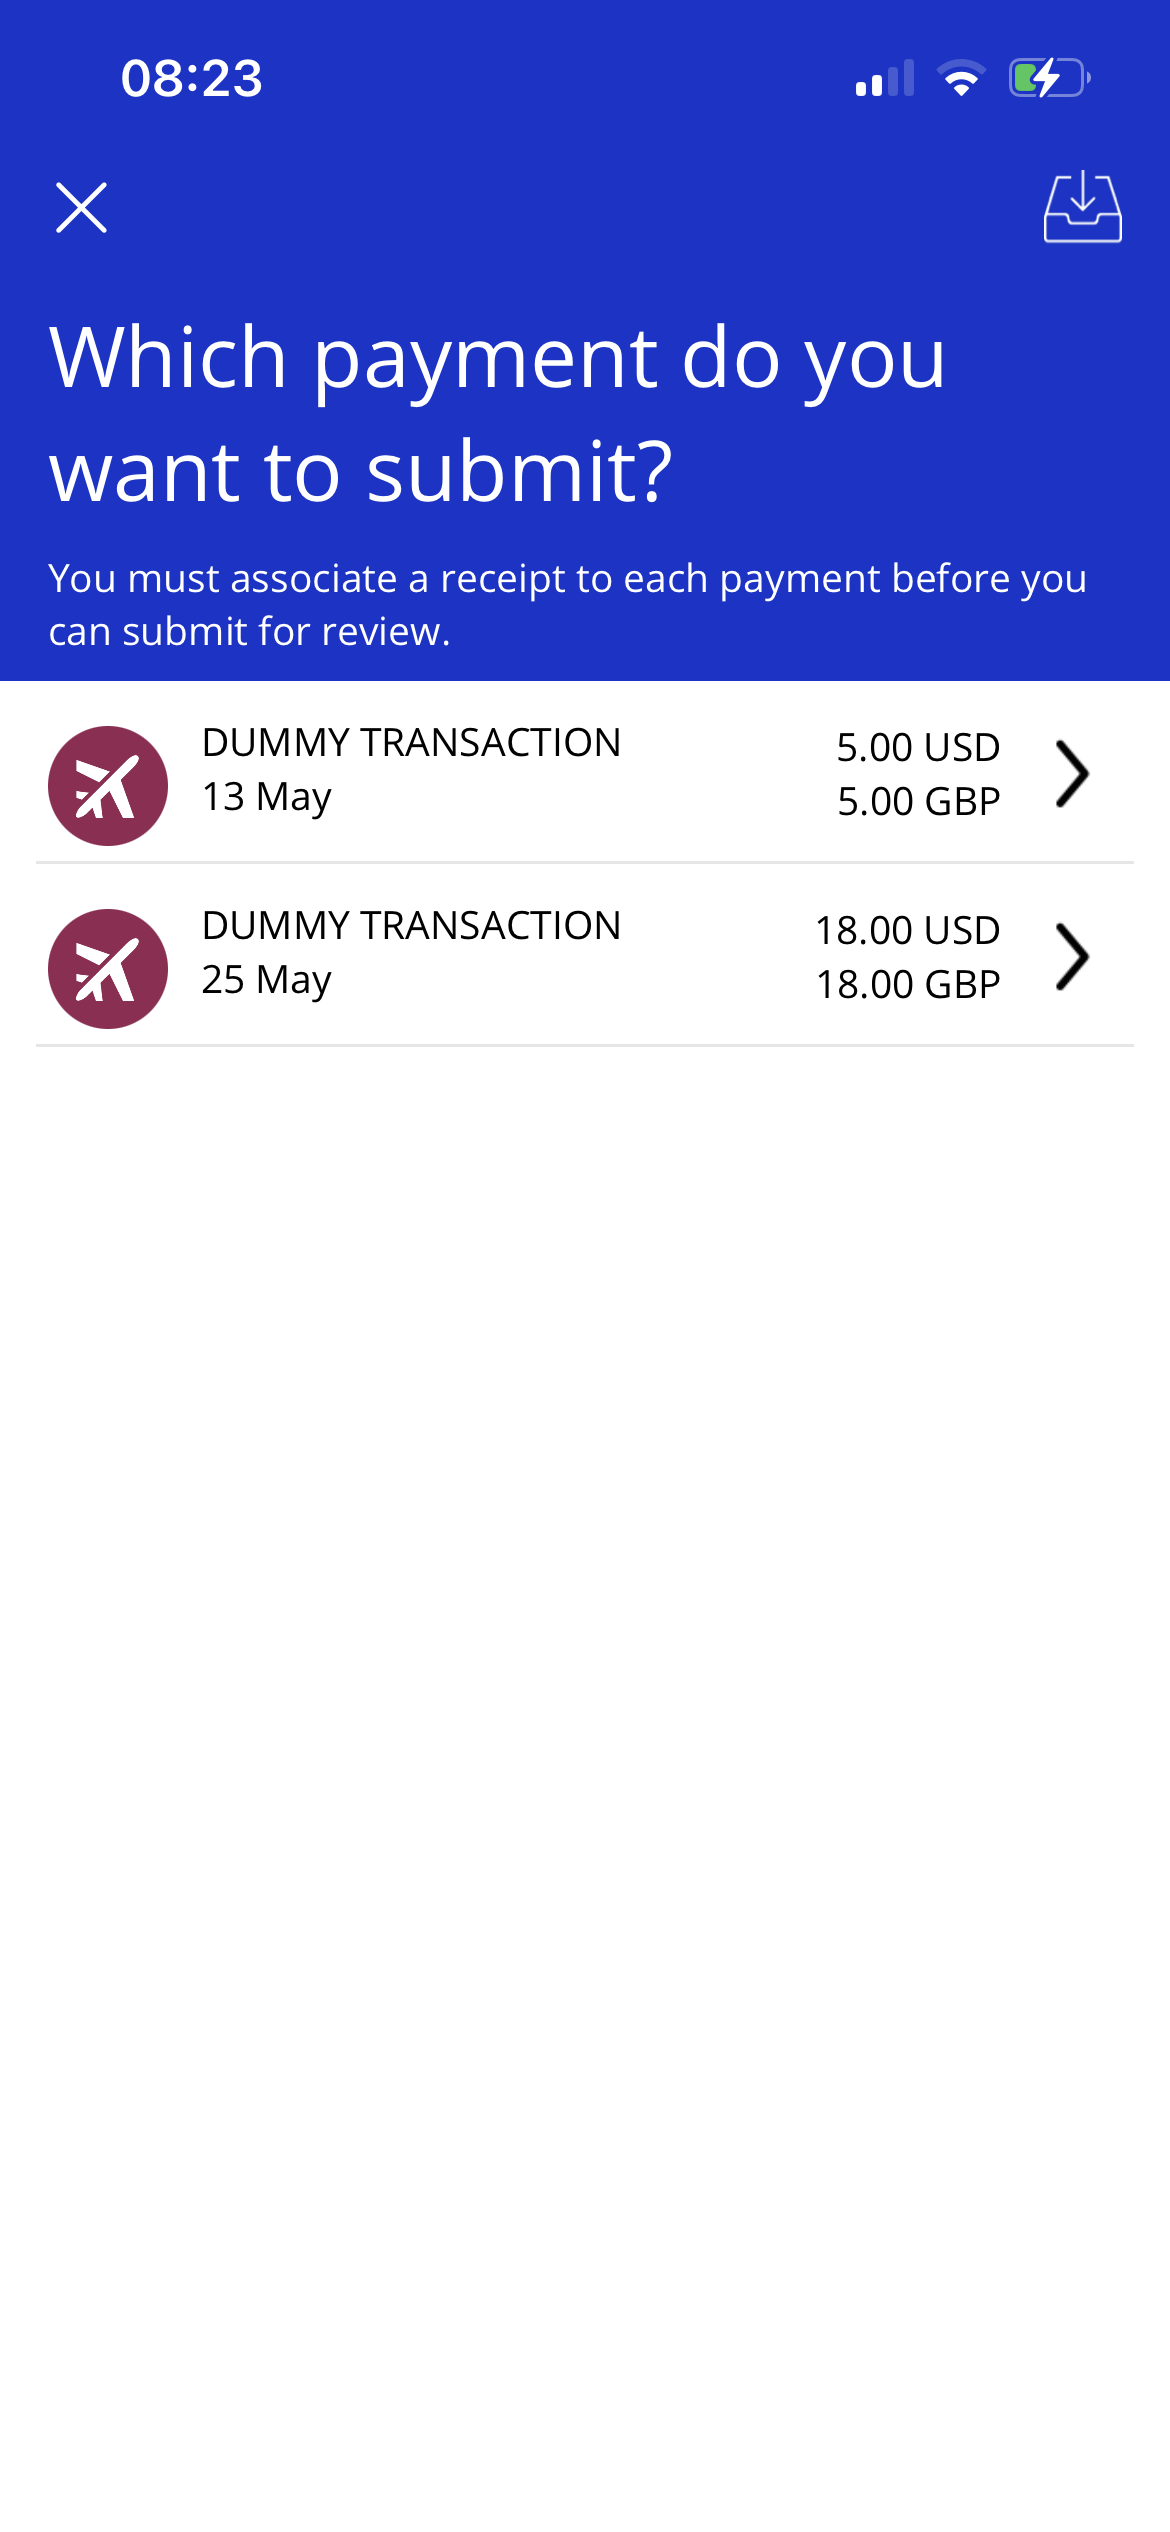Tap the cellular signal bars icon
This screenshot has height=2532, width=1170.
885,78
